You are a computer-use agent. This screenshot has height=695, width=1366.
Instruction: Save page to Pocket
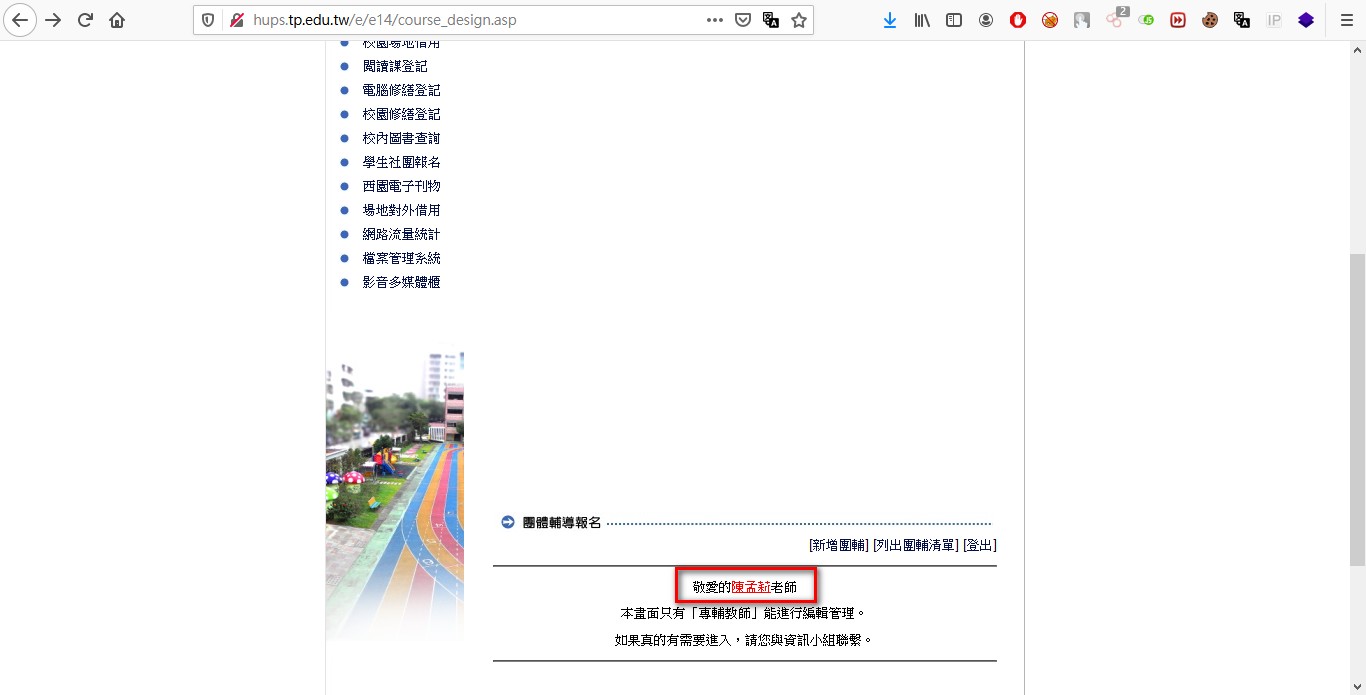(x=743, y=20)
